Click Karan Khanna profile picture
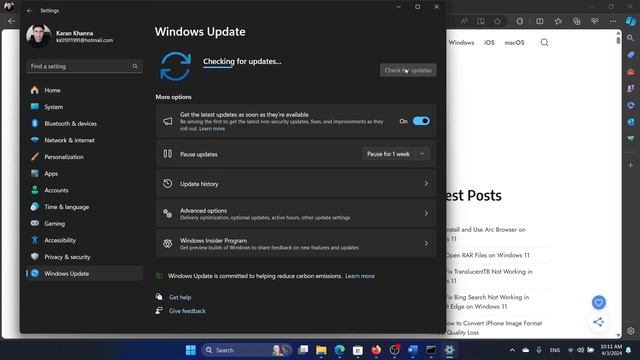Screen dimensions: 640x360 39,36
